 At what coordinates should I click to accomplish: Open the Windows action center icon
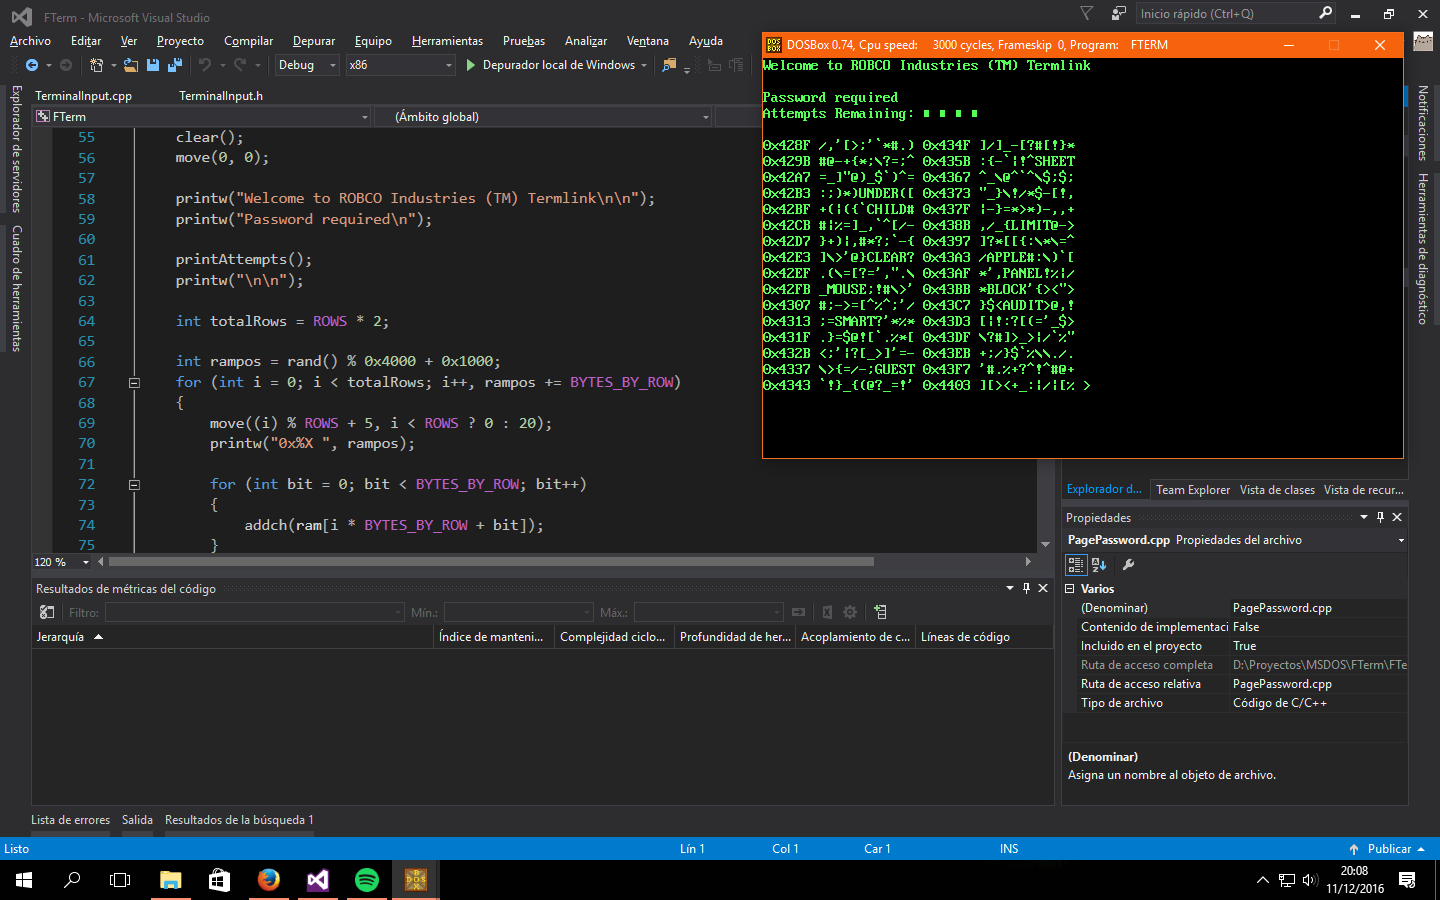(1407, 880)
